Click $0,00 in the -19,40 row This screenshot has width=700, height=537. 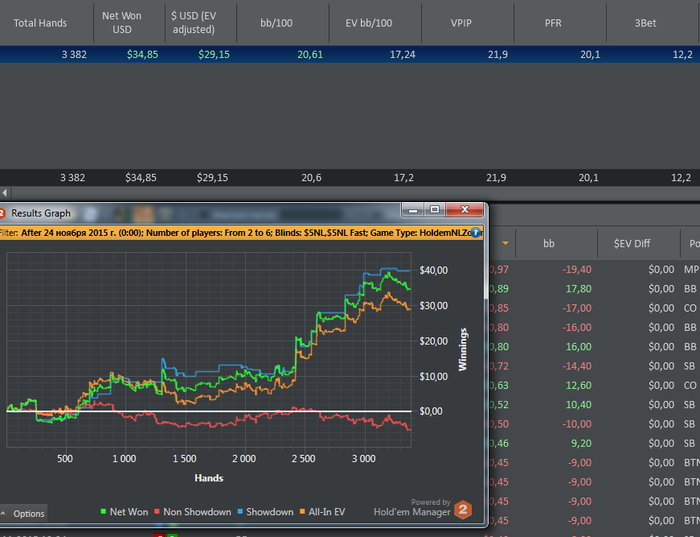661,270
